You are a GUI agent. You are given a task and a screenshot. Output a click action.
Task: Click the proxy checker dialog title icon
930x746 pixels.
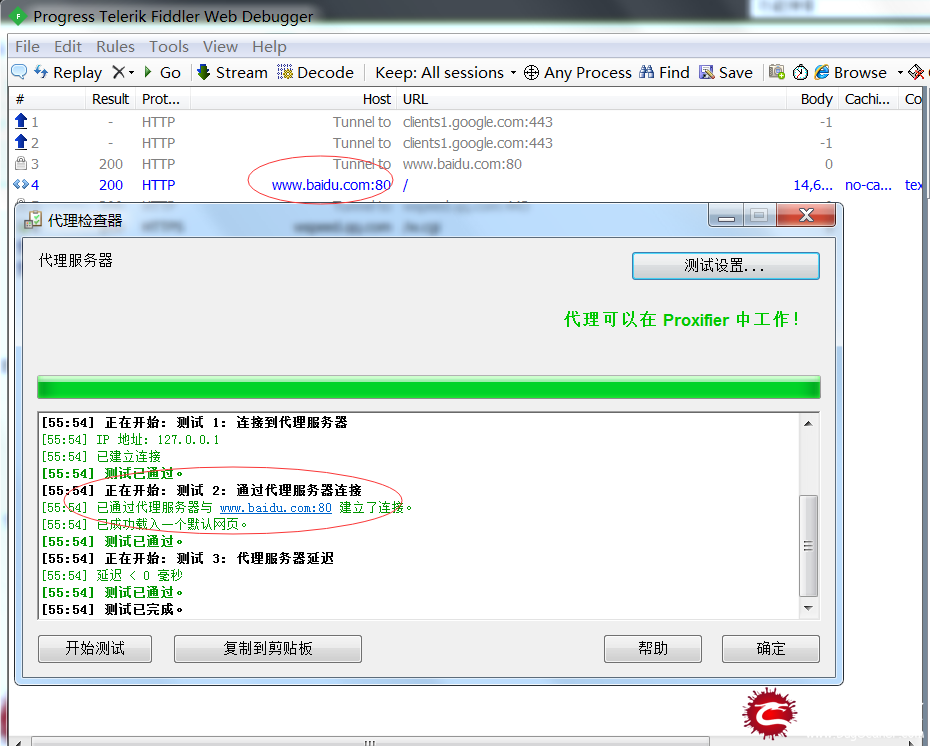coord(33,221)
